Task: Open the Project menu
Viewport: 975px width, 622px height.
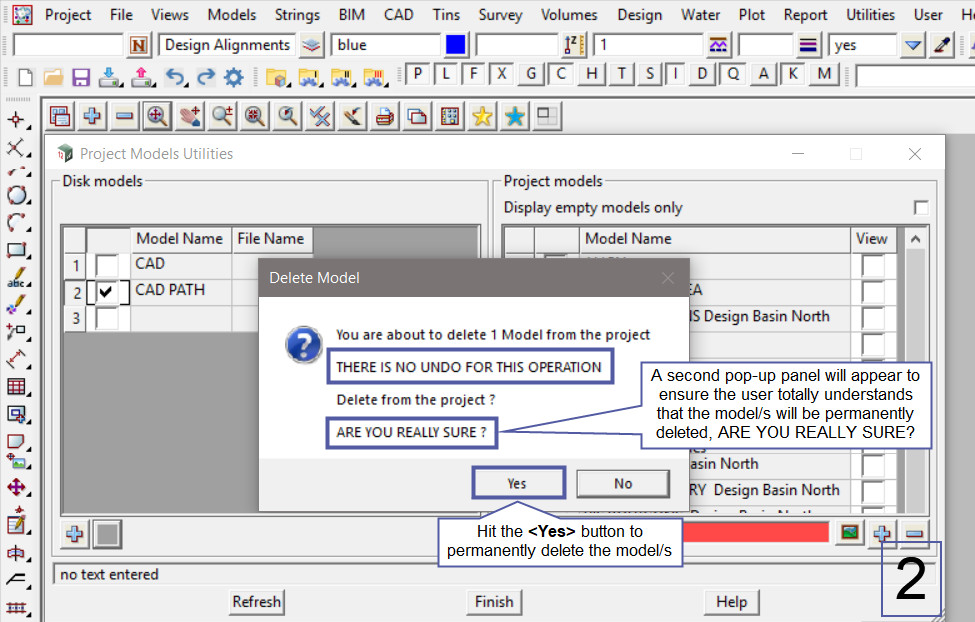Action: [x=68, y=14]
